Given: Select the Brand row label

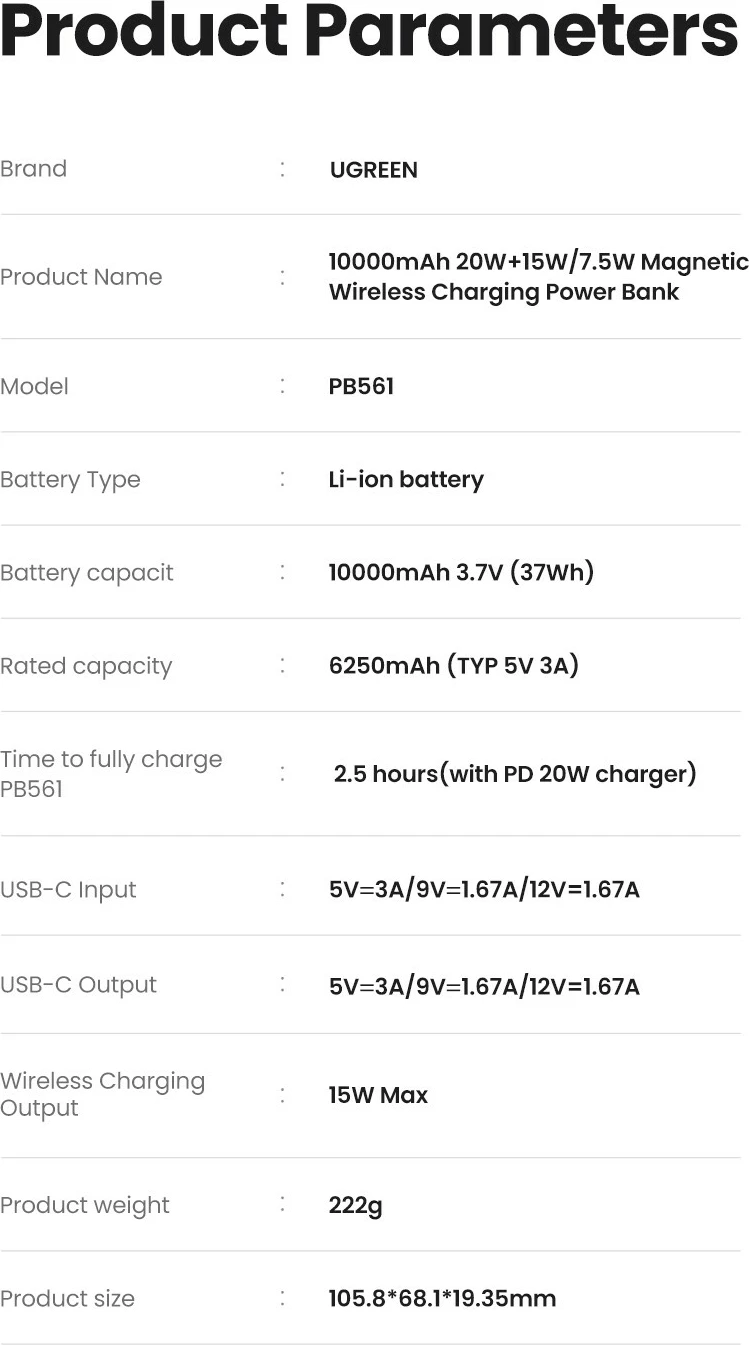Looking at the screenshot, I should pos(34,169).
